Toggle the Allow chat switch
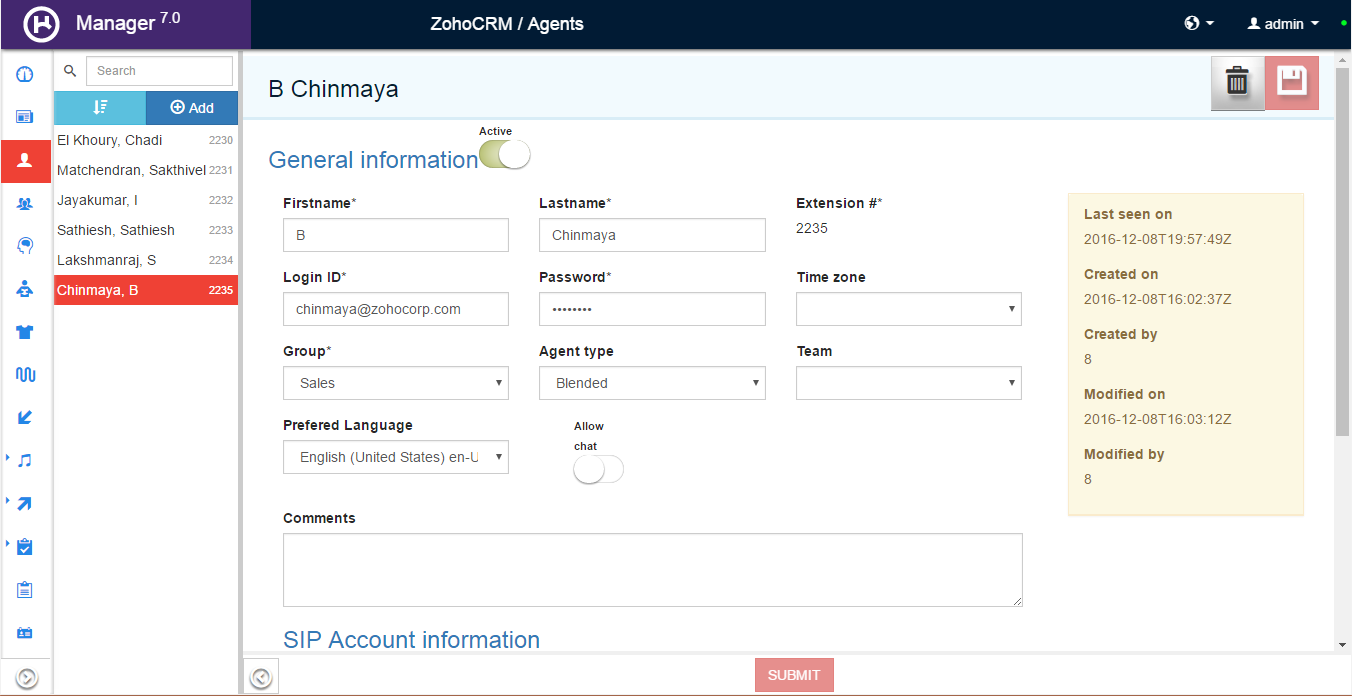 [598, 469]
